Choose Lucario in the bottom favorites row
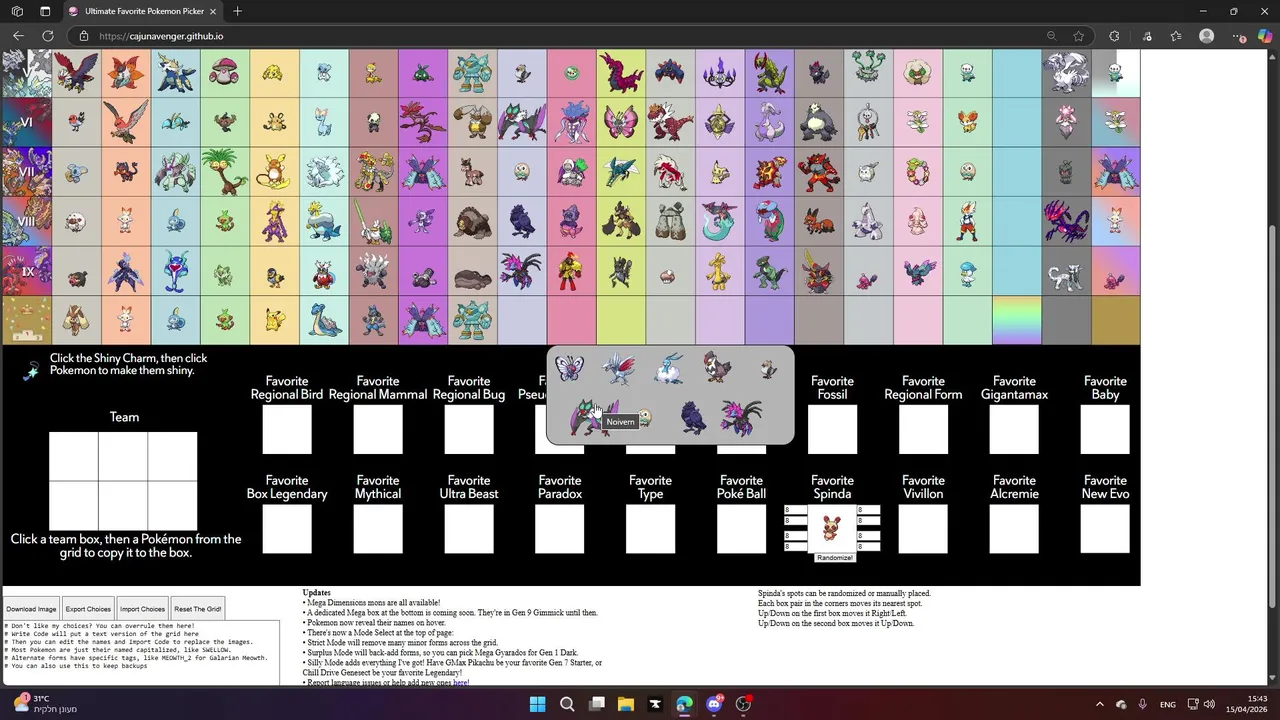 (373, 320)
